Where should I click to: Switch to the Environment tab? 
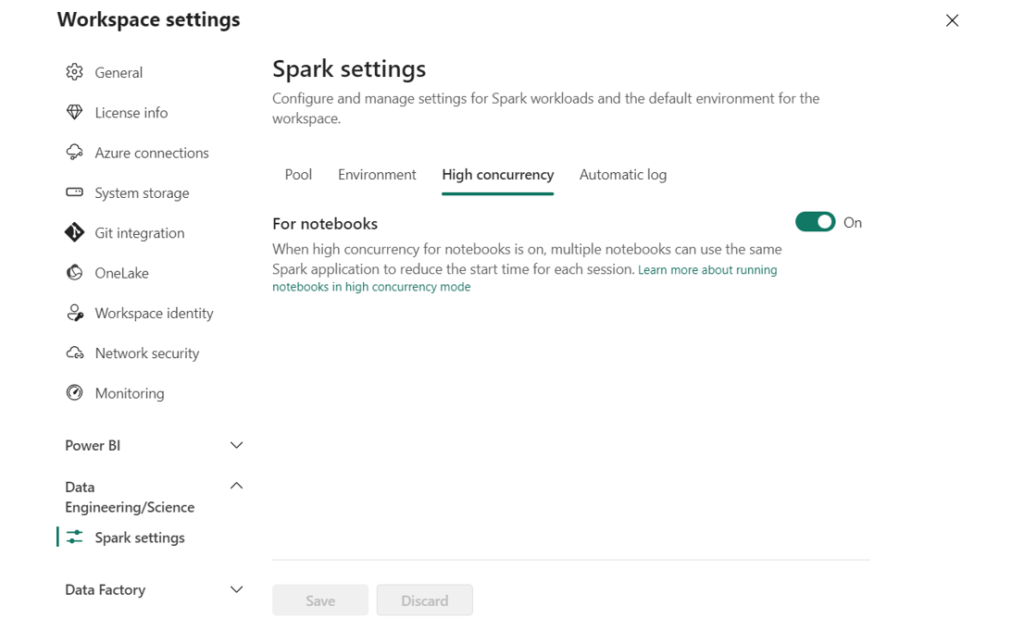[x=377, y=174]
